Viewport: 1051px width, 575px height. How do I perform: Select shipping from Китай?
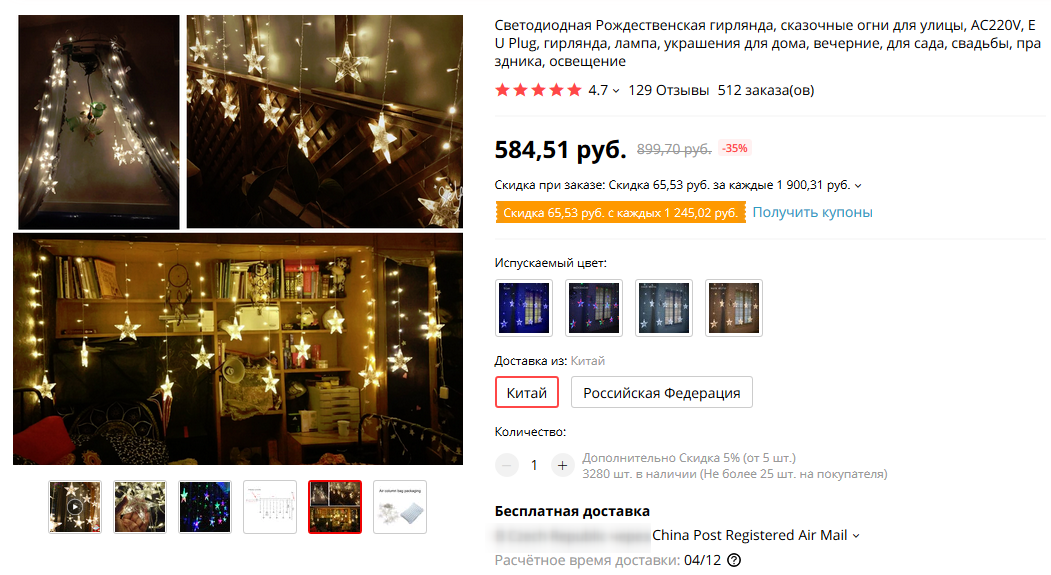point(527,393)
